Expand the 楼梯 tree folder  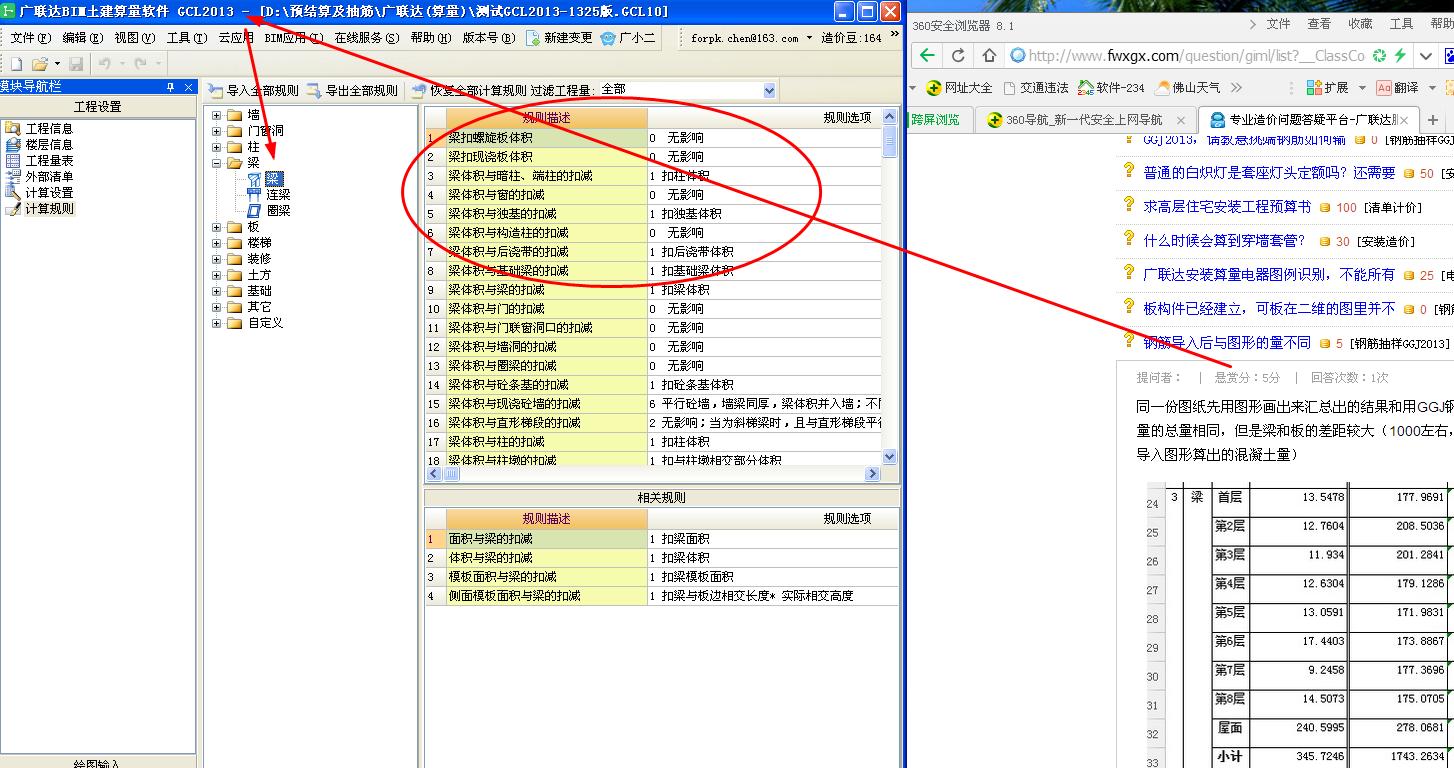216,243
